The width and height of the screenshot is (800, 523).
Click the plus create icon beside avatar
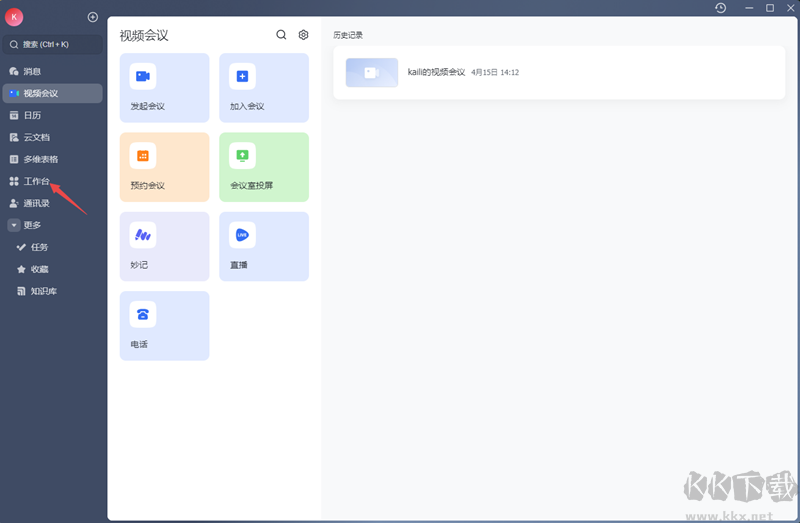93,17
